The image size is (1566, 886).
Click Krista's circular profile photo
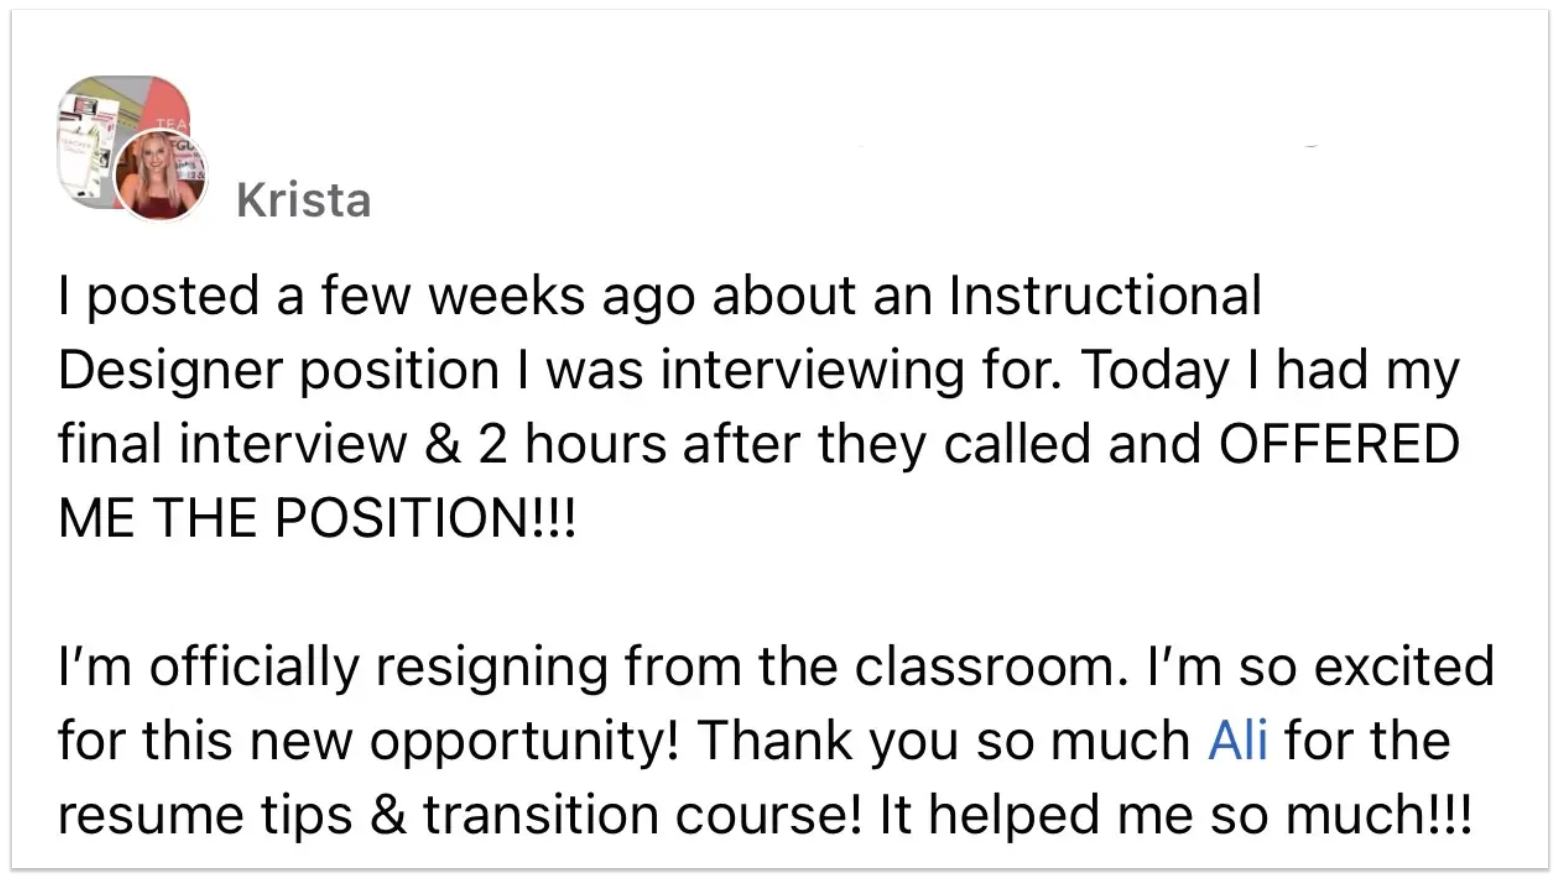pos(160,175)
